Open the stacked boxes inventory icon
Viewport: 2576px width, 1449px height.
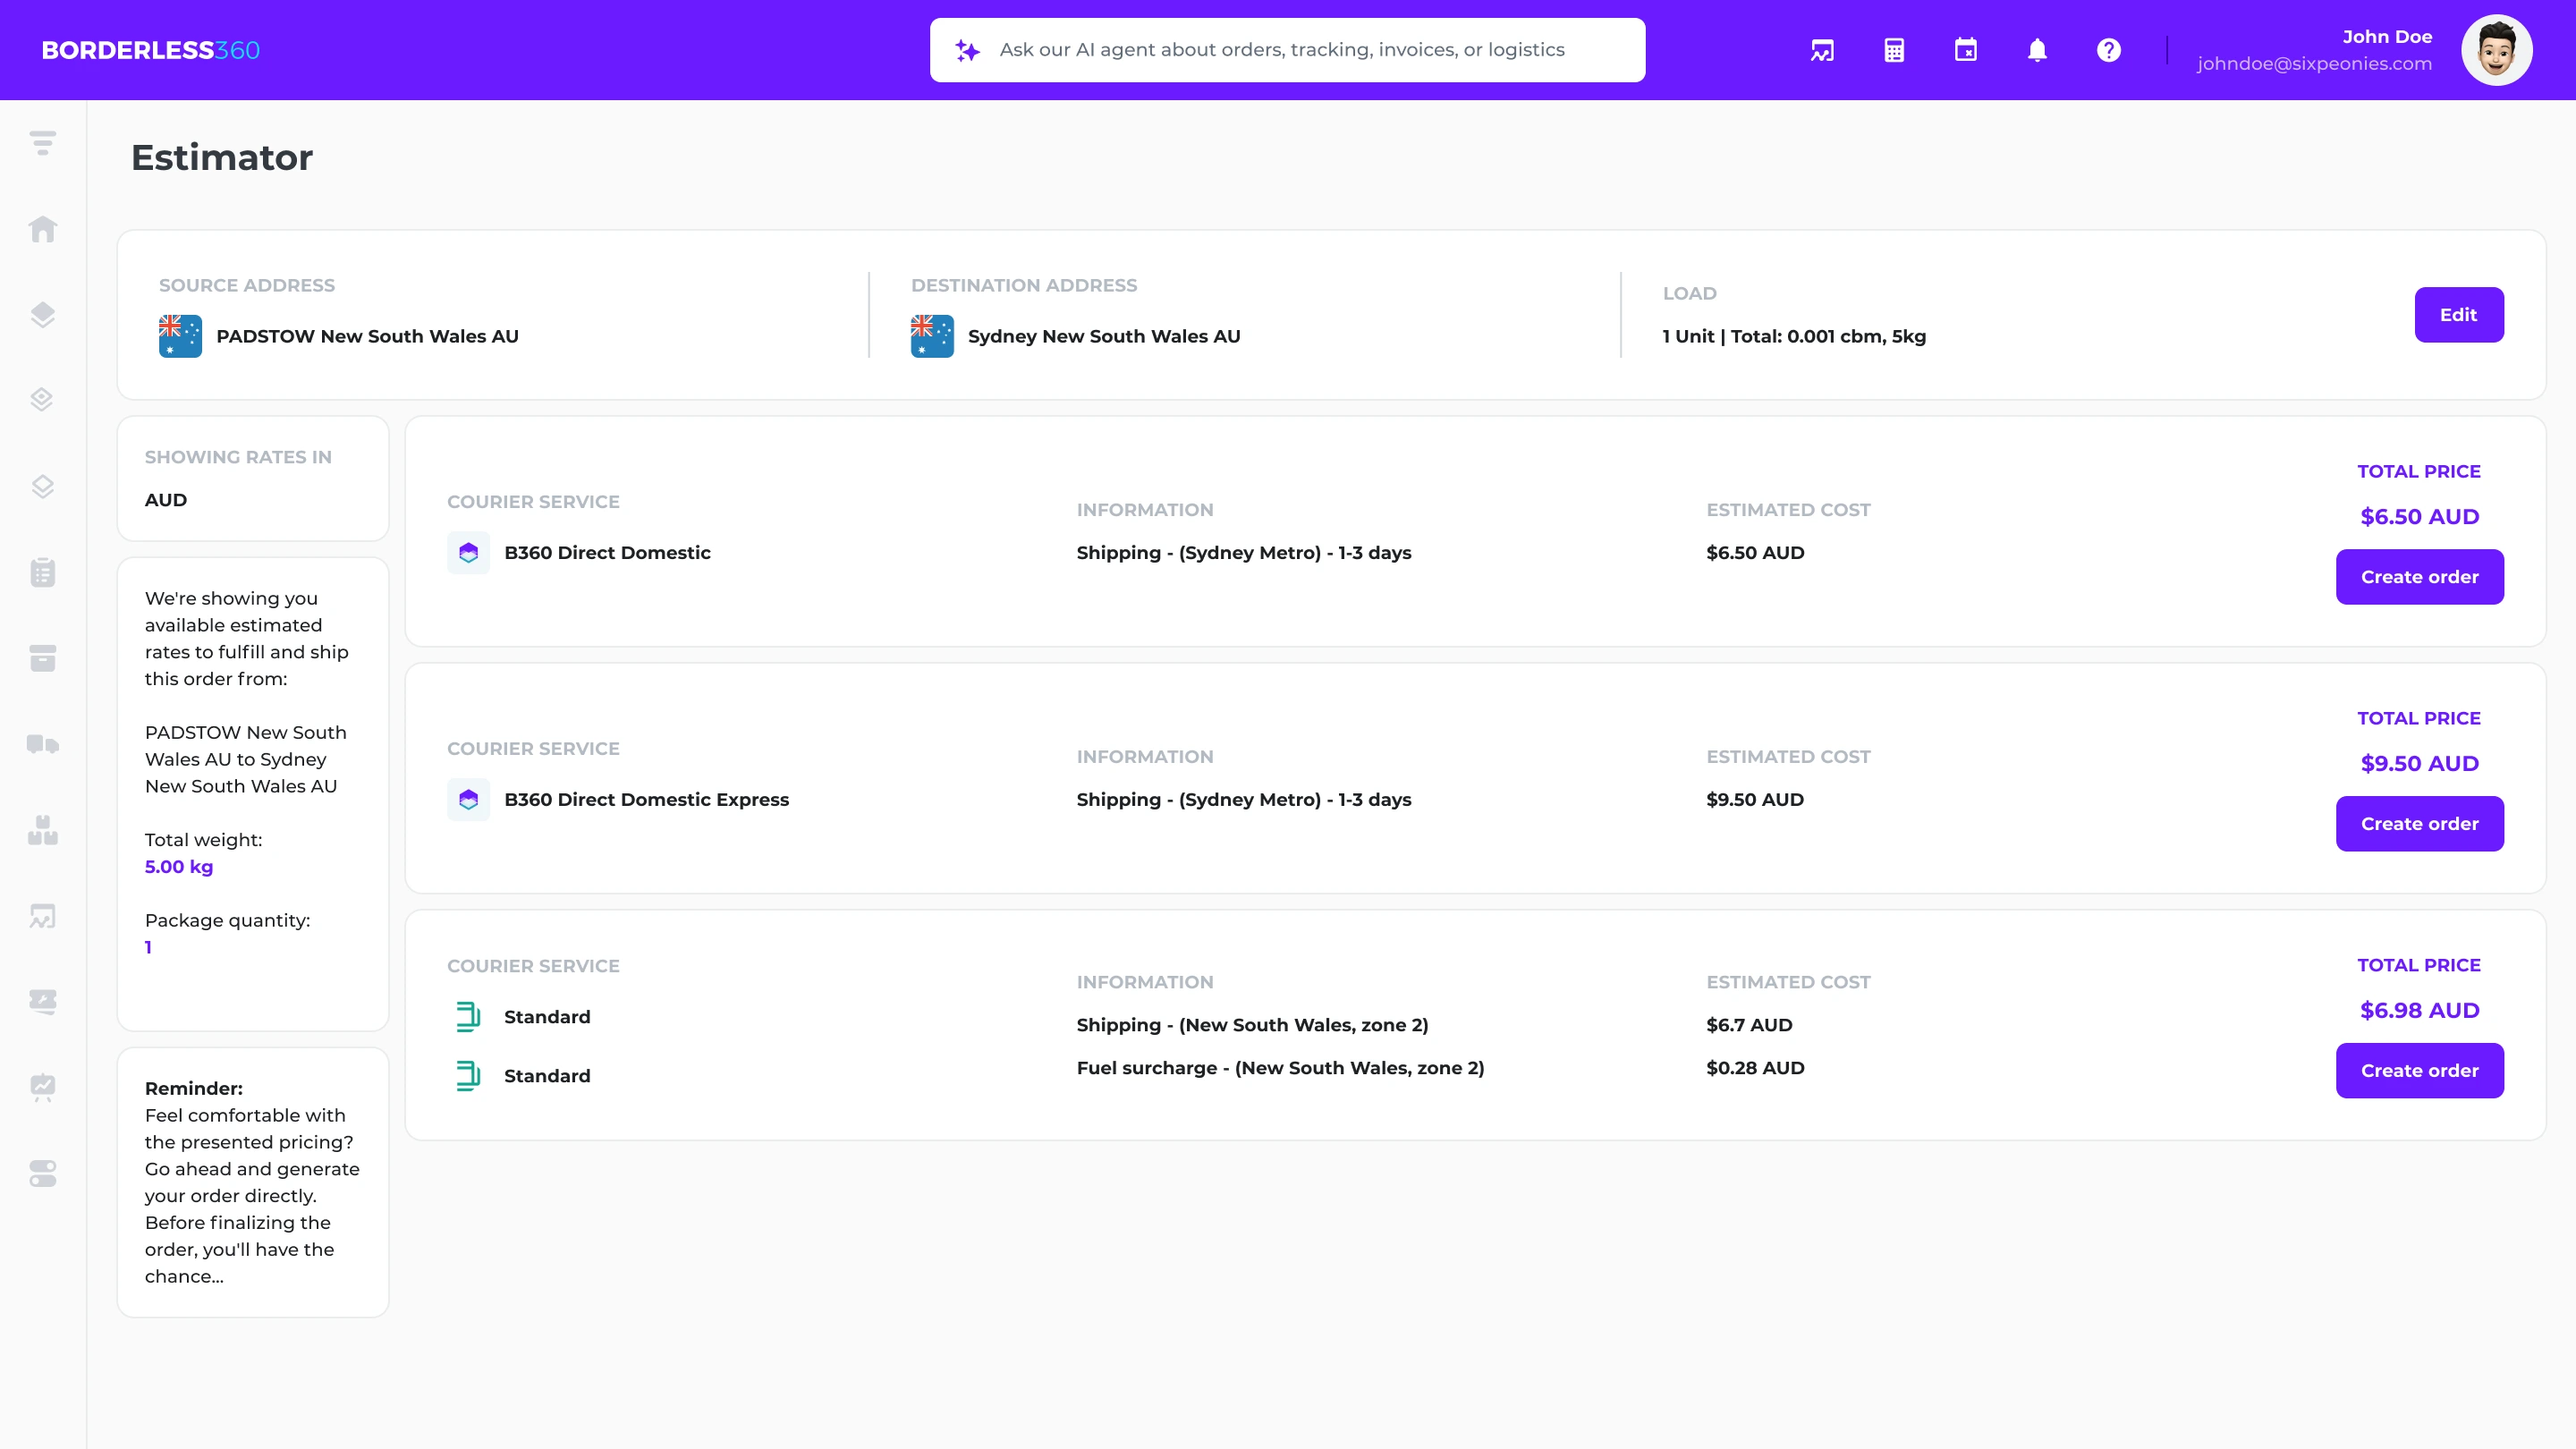pyautogui.click(x=42, y=830)
